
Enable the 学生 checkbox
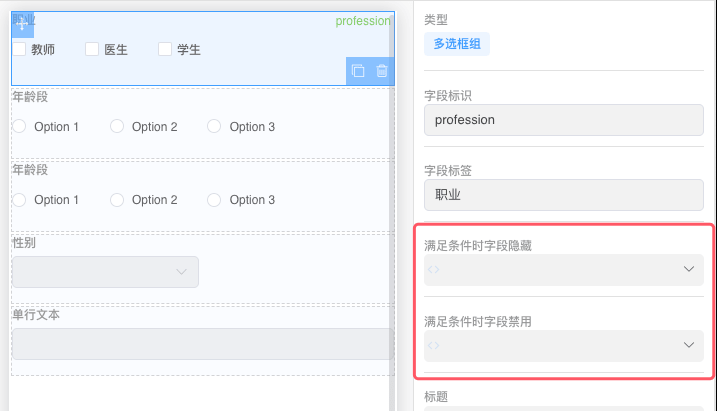pos(165,49)
